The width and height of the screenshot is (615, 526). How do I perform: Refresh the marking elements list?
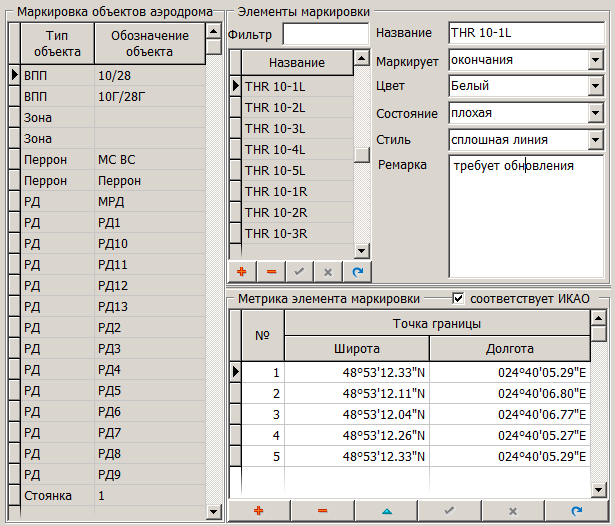pos(357,271)
